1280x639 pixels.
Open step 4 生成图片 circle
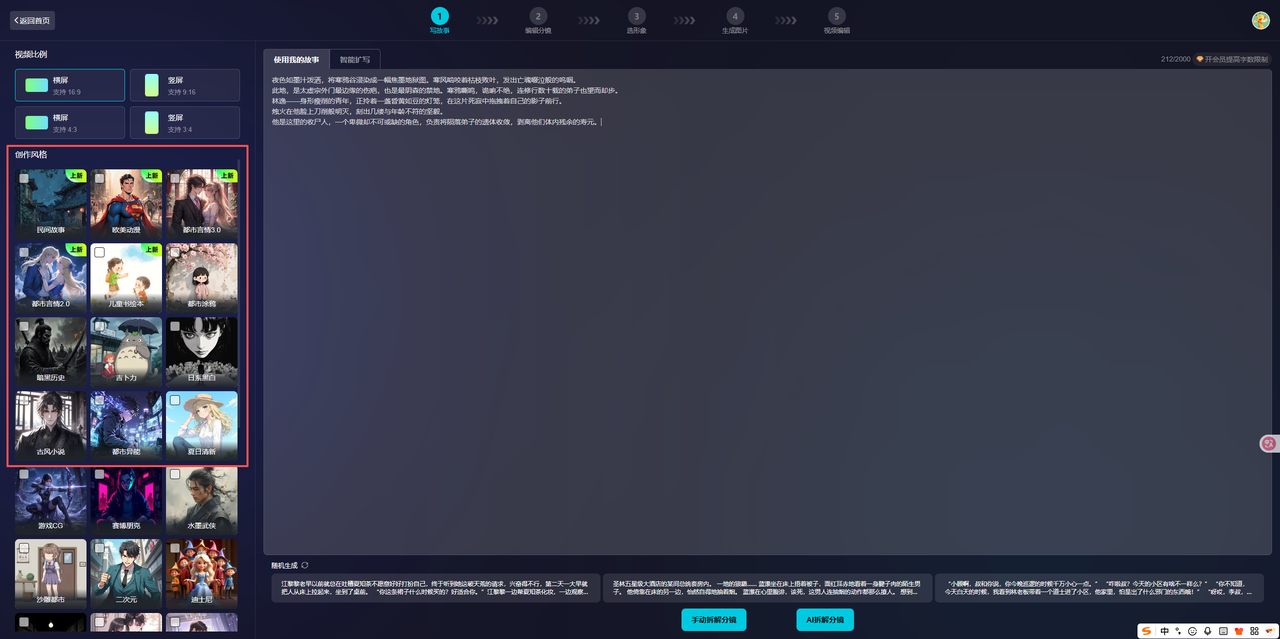735,16
